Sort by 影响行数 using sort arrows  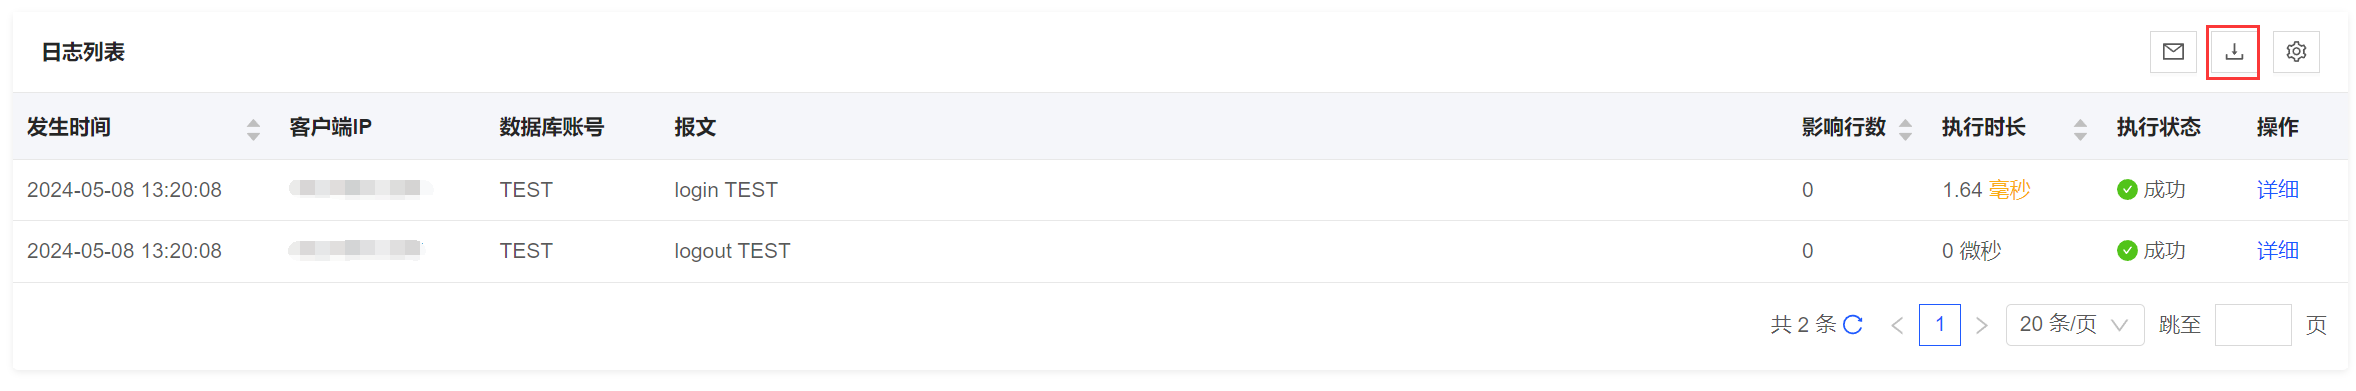[x=1905, y=129]
